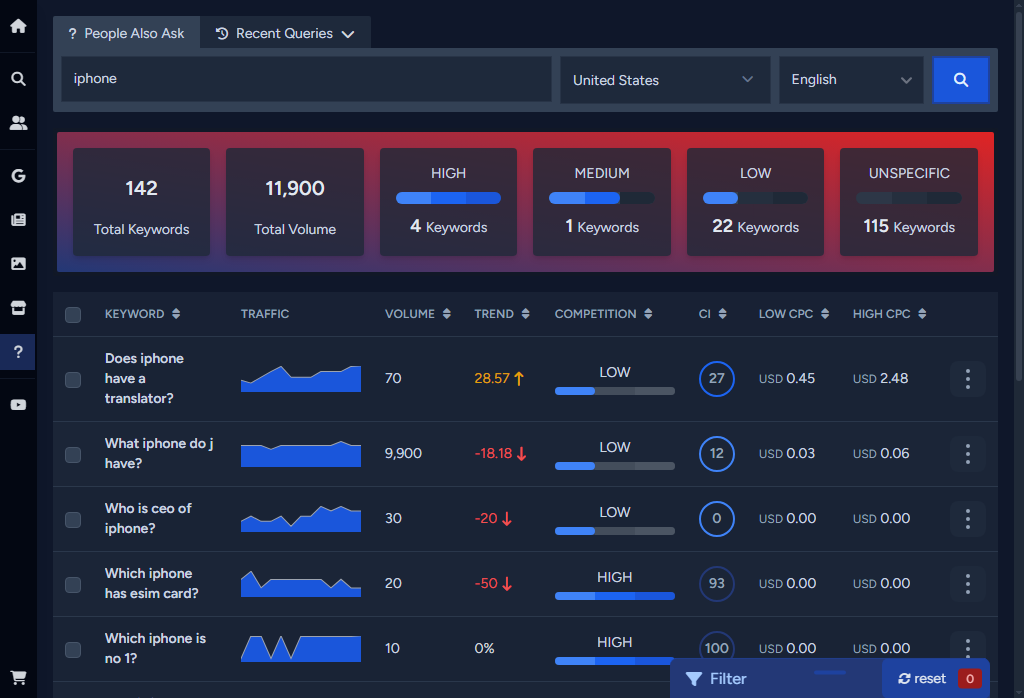Click keyword 'What iphone do j have?'
Viewport: 1024px width, 698px height.
point(159,454)
